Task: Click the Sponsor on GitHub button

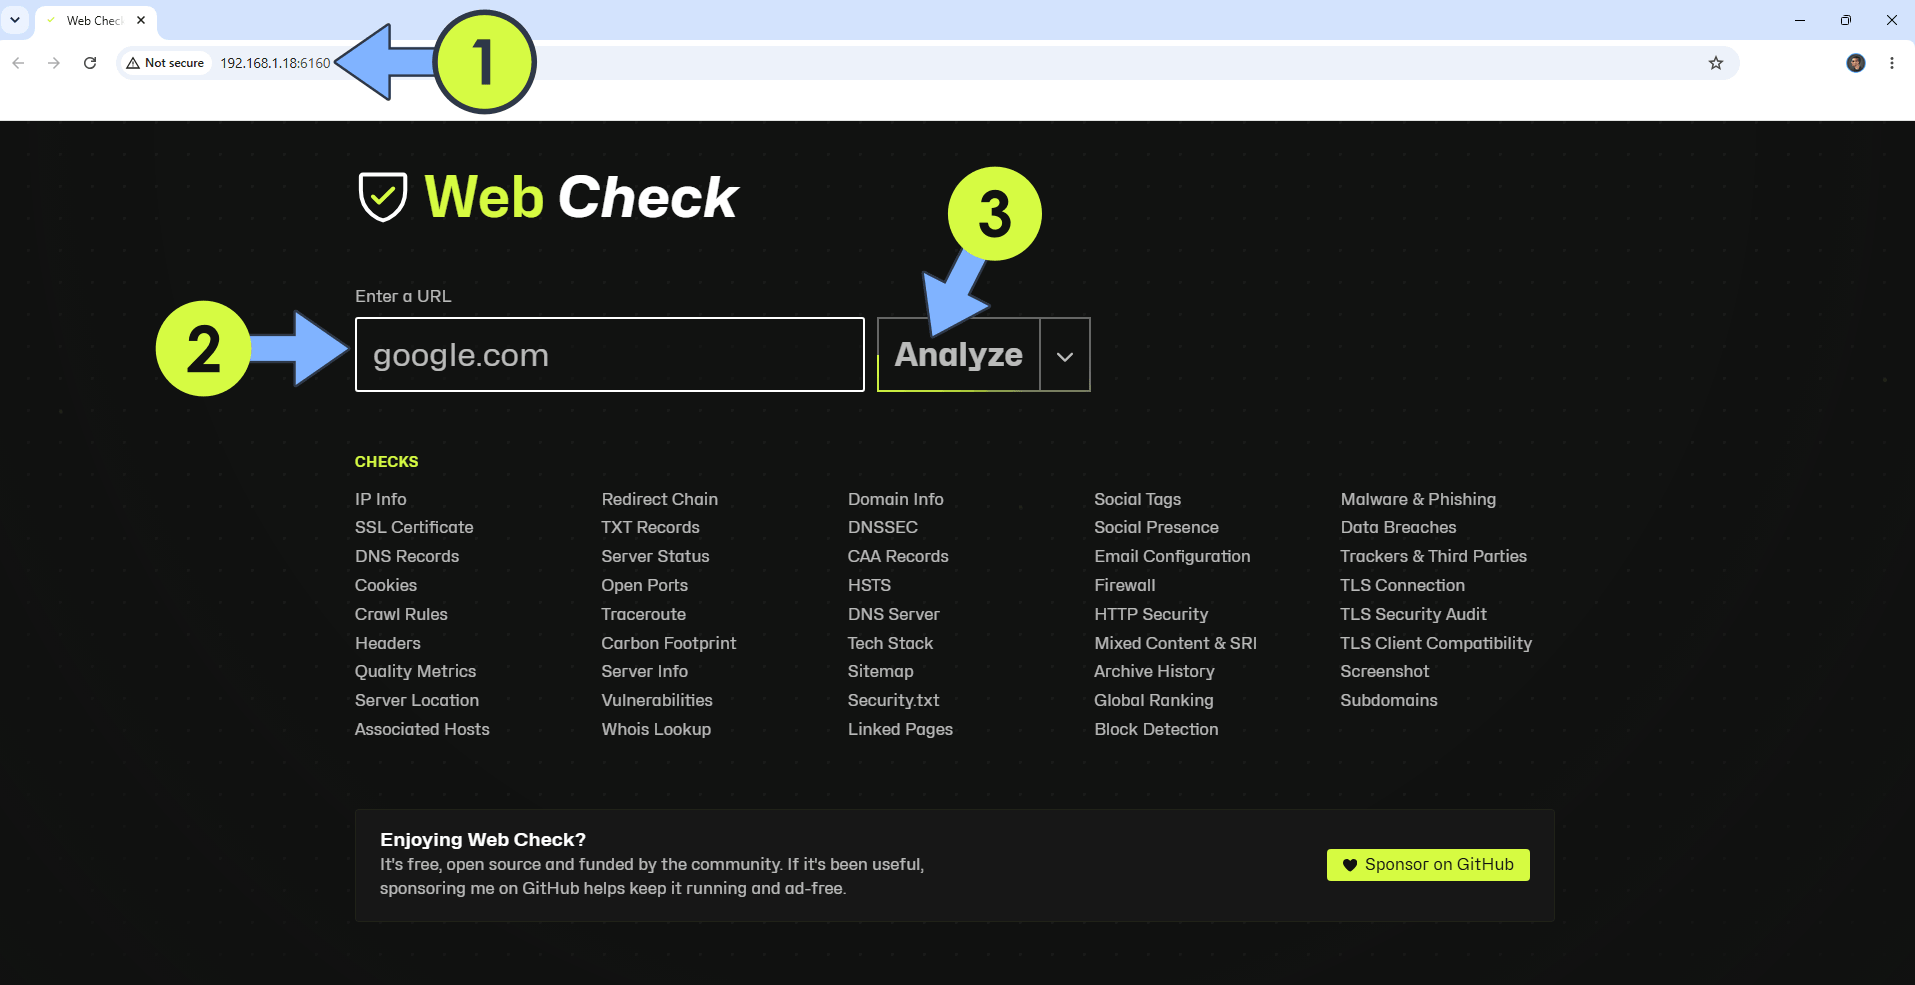Action: point(1428,865)
